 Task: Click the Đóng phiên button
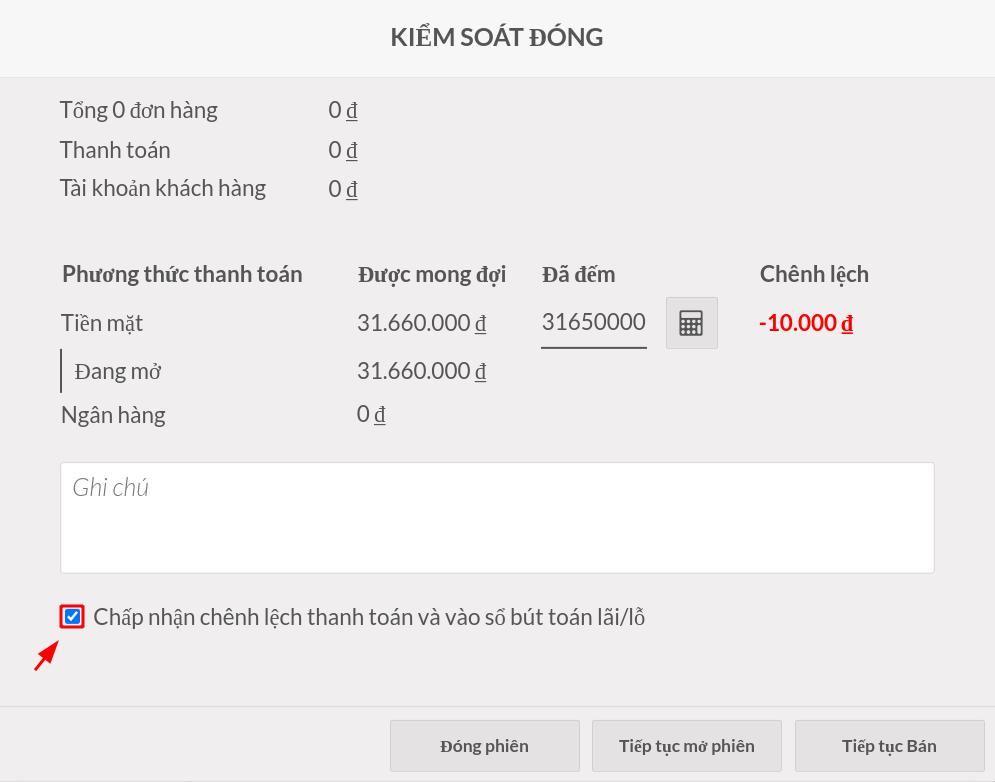[x=484, y=745]
